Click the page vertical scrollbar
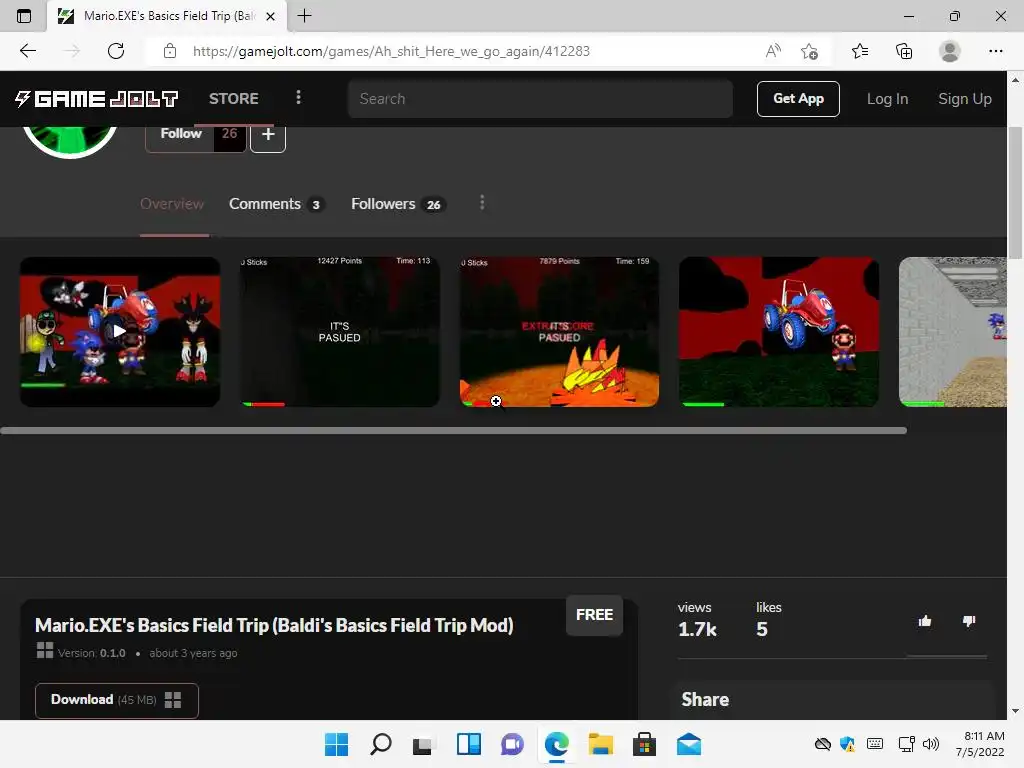 [1015, 193]
